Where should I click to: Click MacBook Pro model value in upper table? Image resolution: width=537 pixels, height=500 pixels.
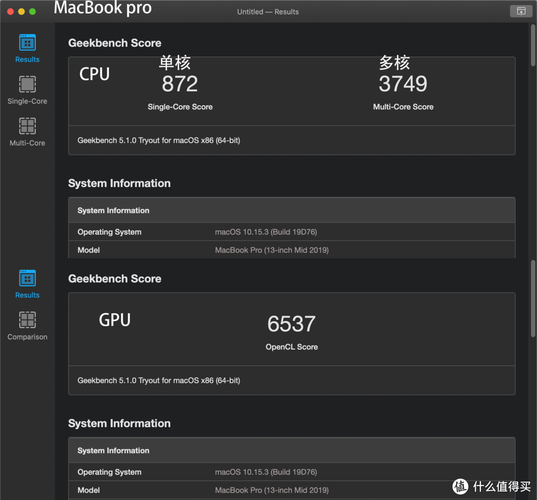(x=272, y=250)
